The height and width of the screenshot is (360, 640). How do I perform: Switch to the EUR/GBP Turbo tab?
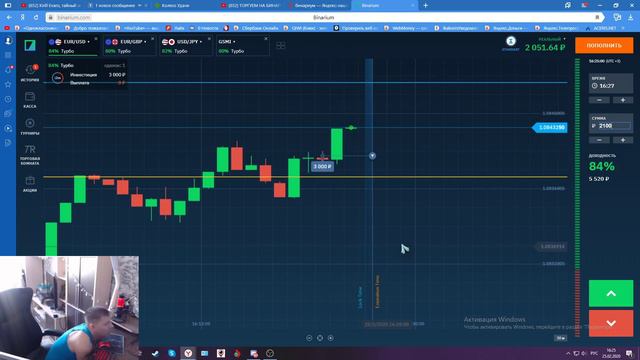(x=129, y=45)
